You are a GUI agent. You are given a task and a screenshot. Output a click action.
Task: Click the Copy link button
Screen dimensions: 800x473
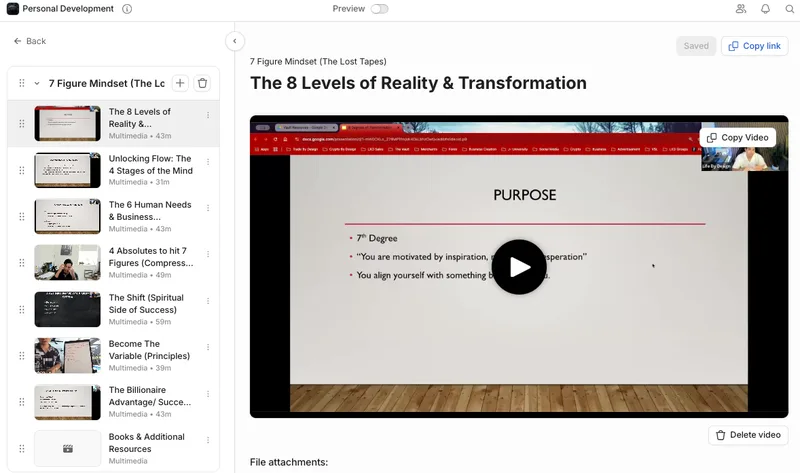[x=755, y=46]
